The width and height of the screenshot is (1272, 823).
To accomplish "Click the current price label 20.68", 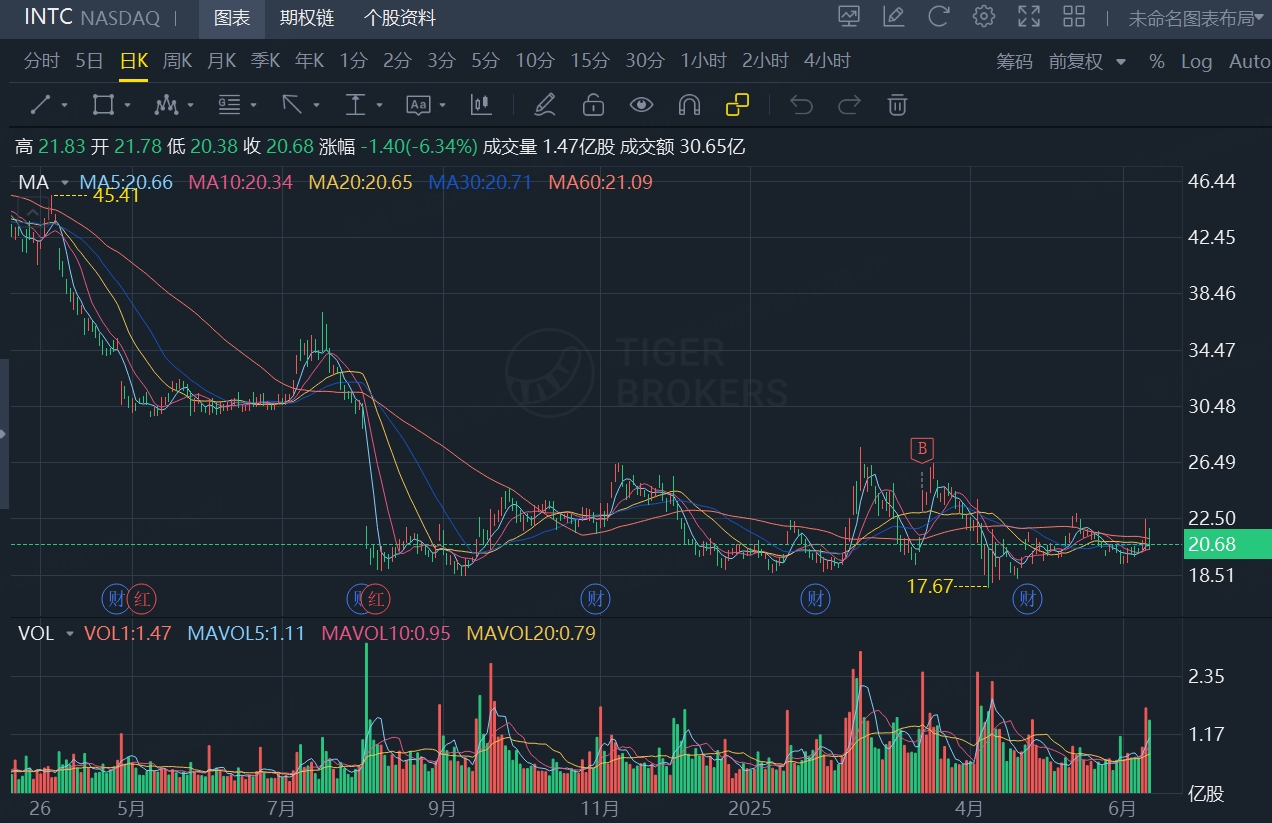I will tap(1227, 545).
